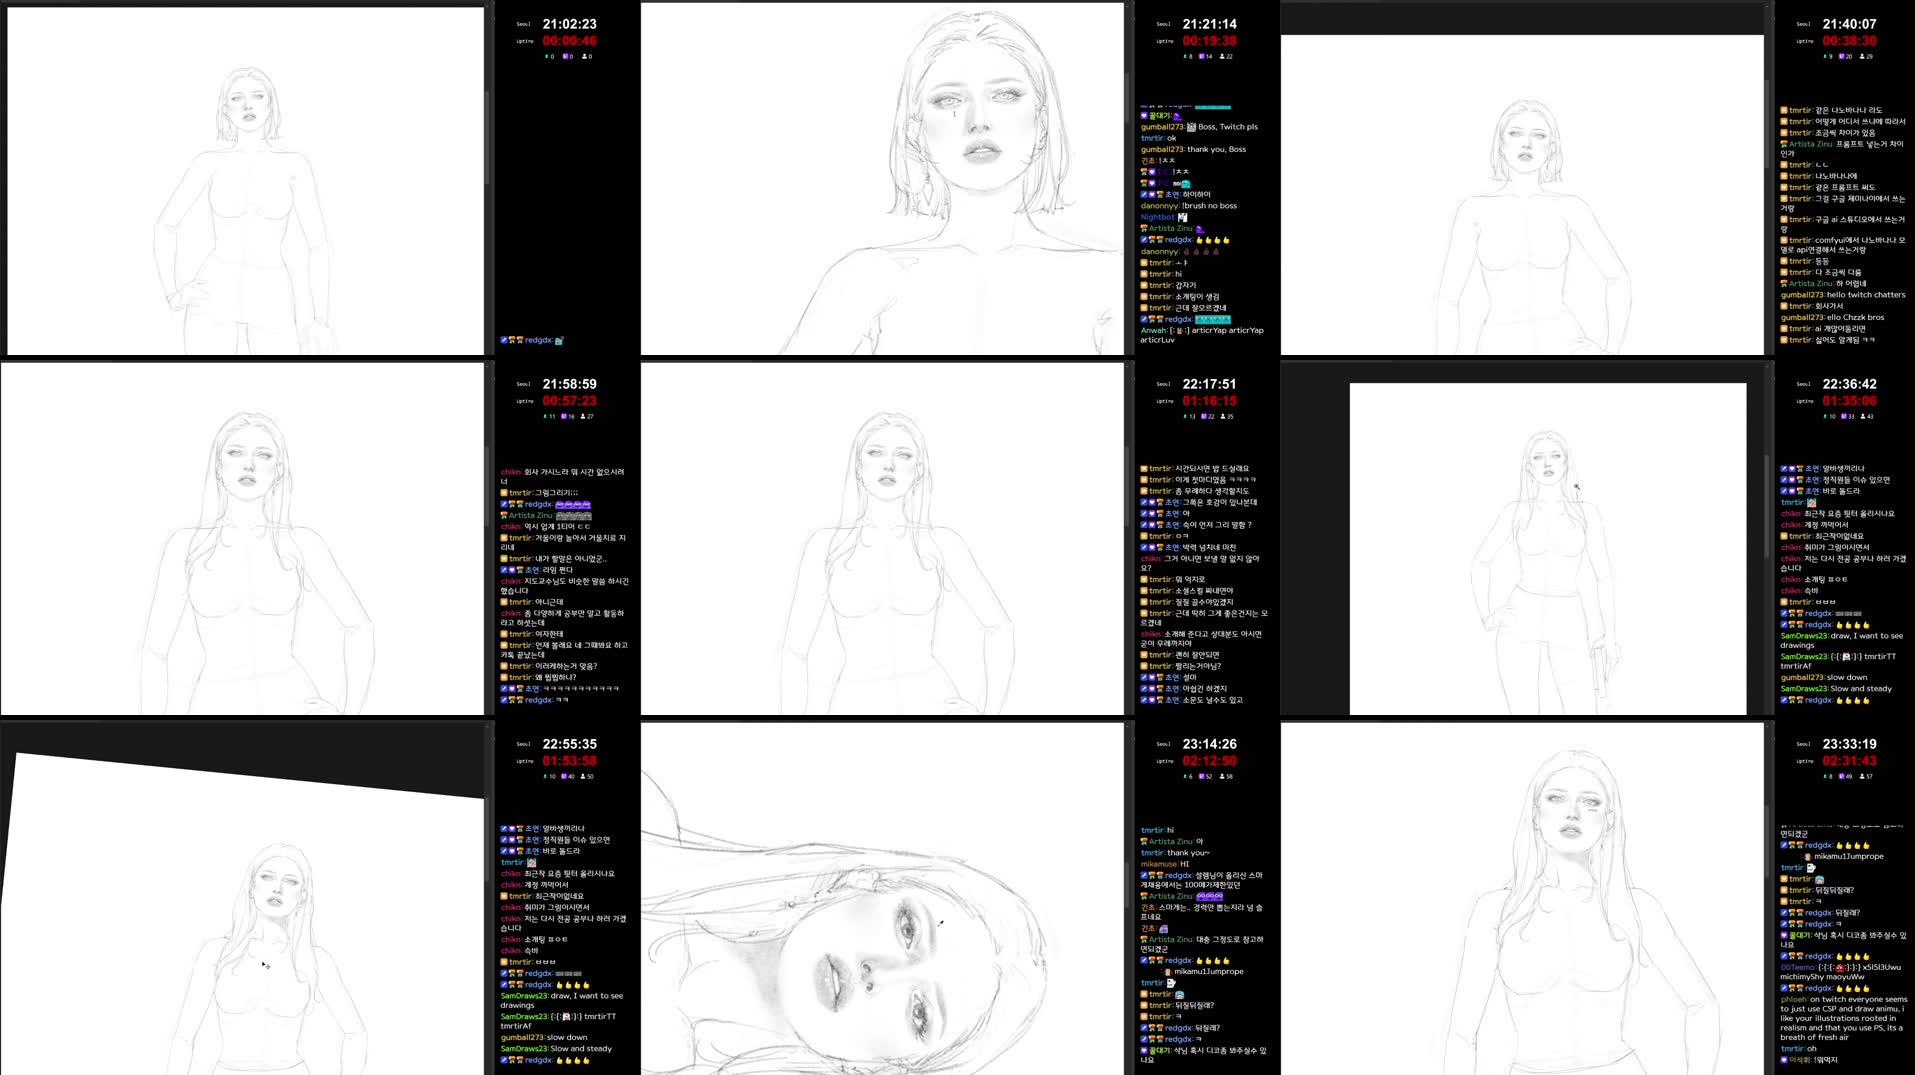Click the 21:58:59 clock text
This screenshot has width=1915, height=1075.
(x=569, y=384)
